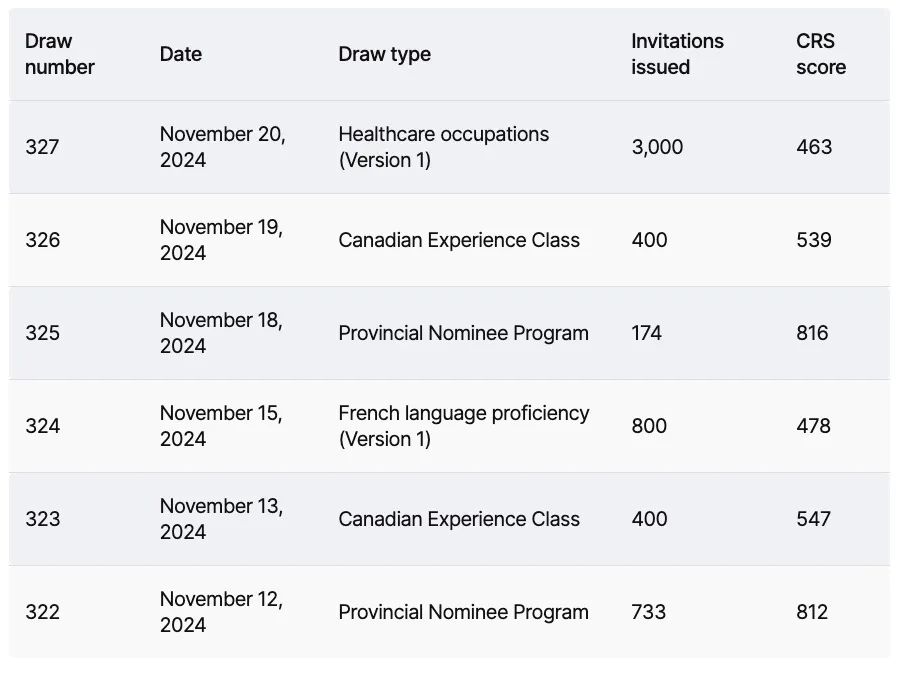
Task: Click the Draw type column header
Action: pyautogui.click(x=384, y=55)
